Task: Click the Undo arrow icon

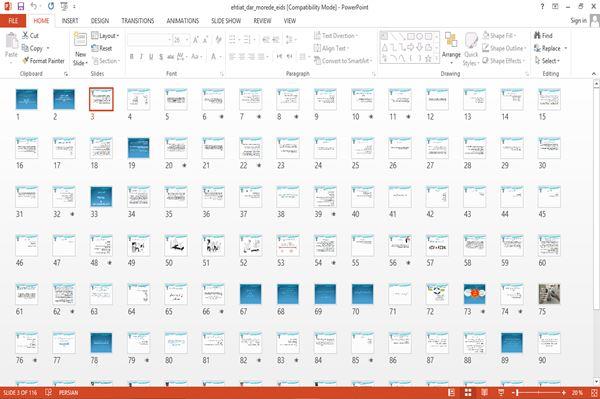Action: point(34,6)
